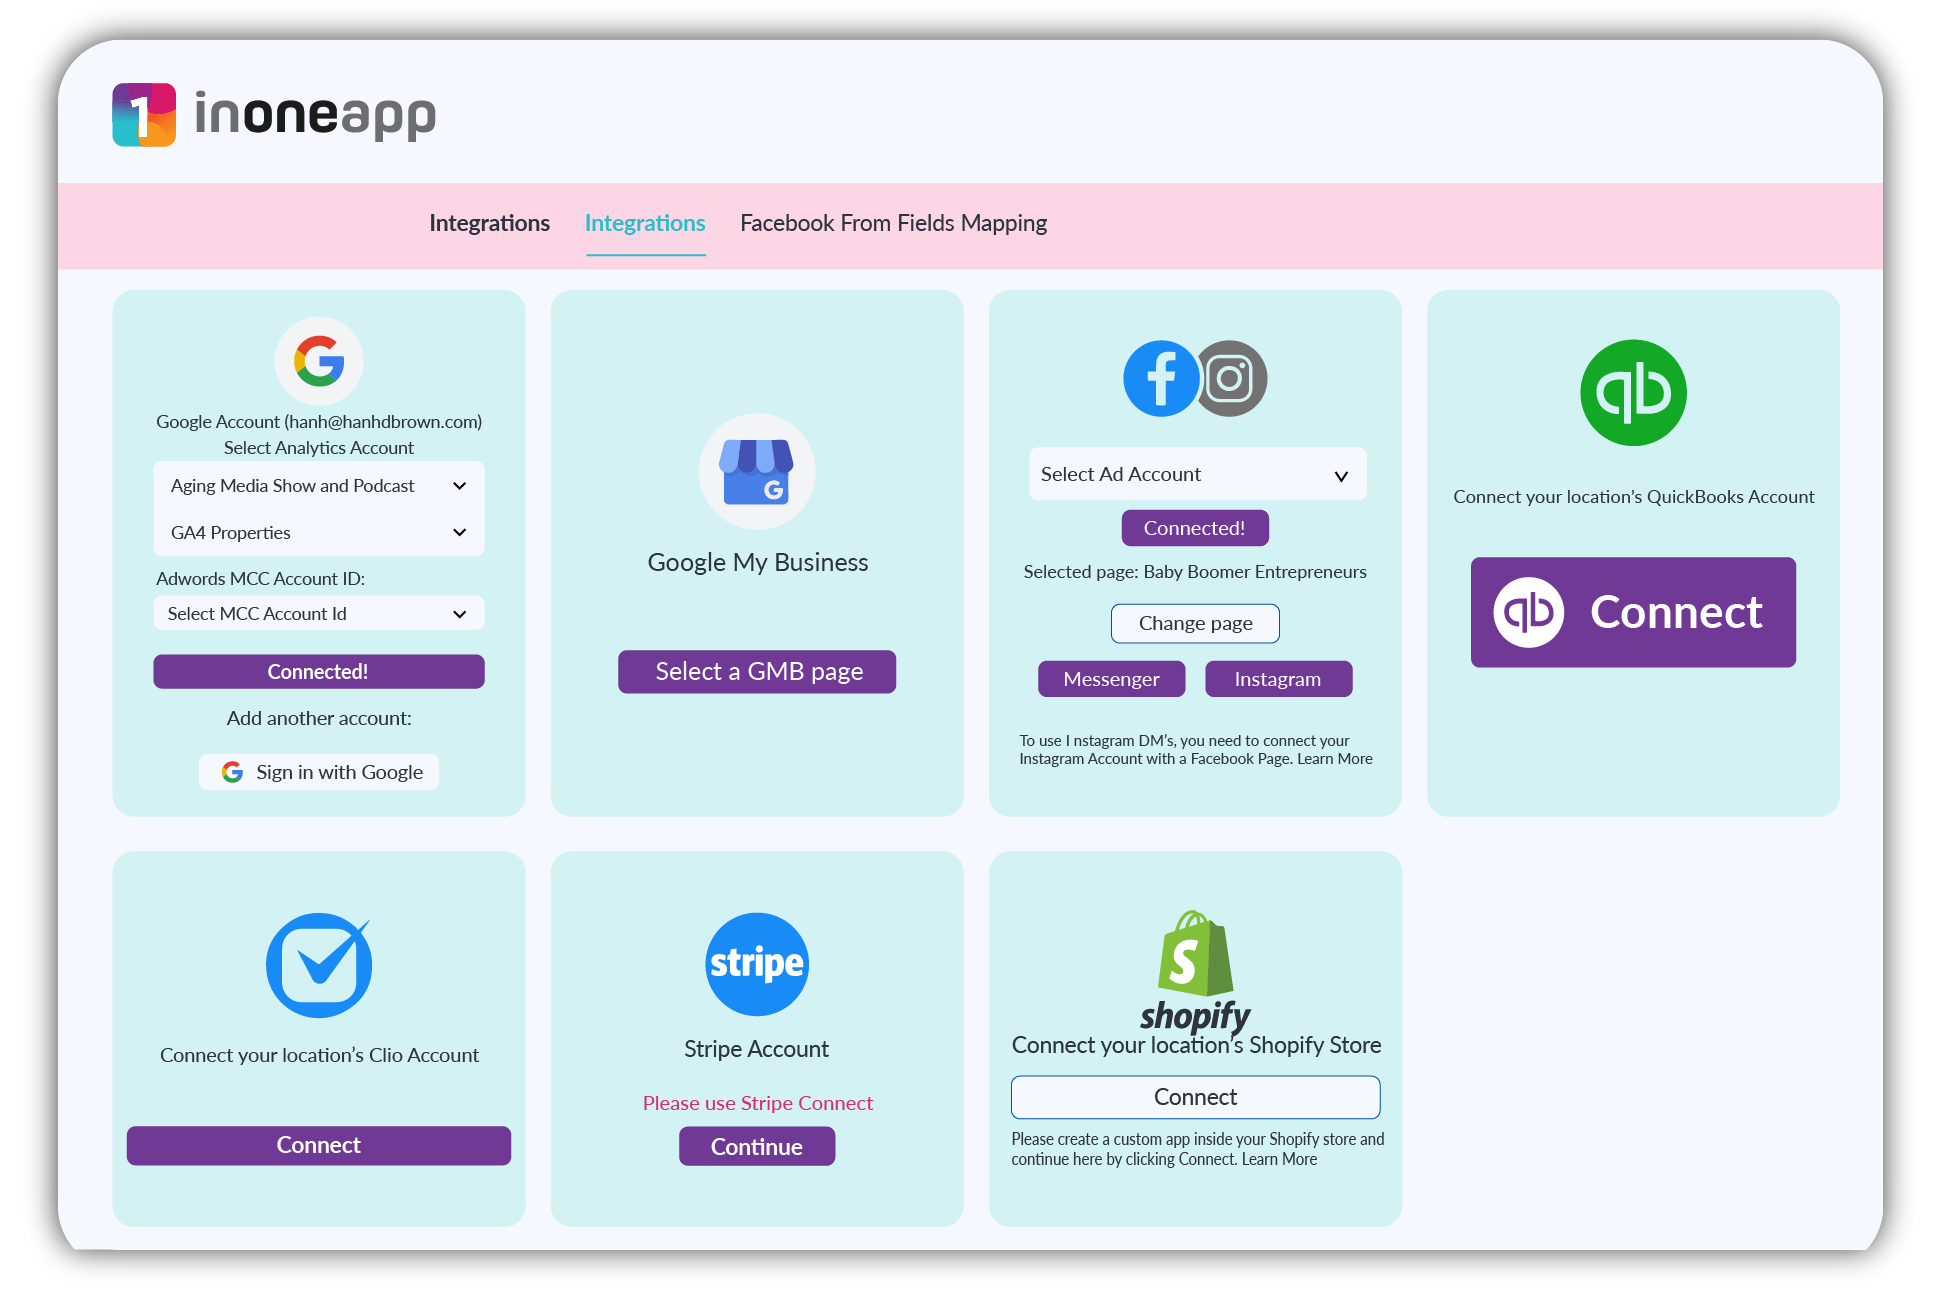Click the Facebook logo icon
Screen dimensions: 1941x1309
1161,379
